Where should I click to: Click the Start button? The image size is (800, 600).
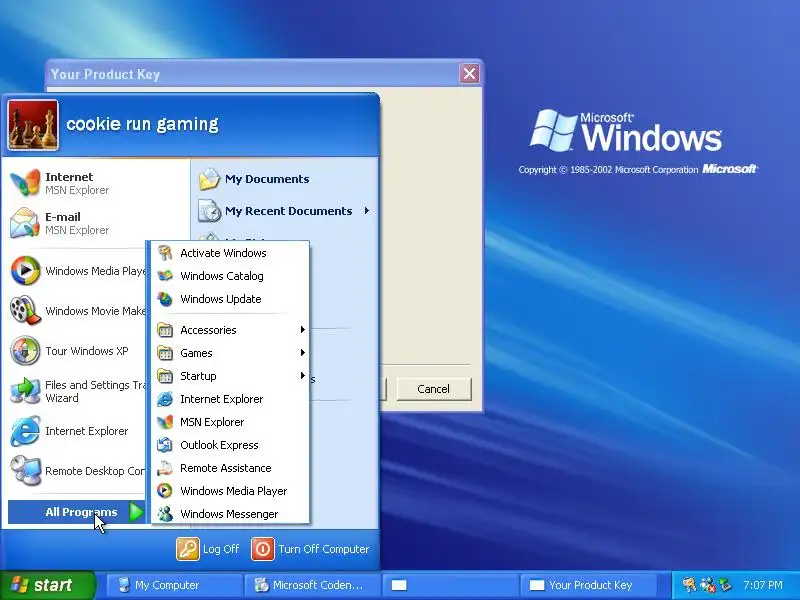[47, 585]
